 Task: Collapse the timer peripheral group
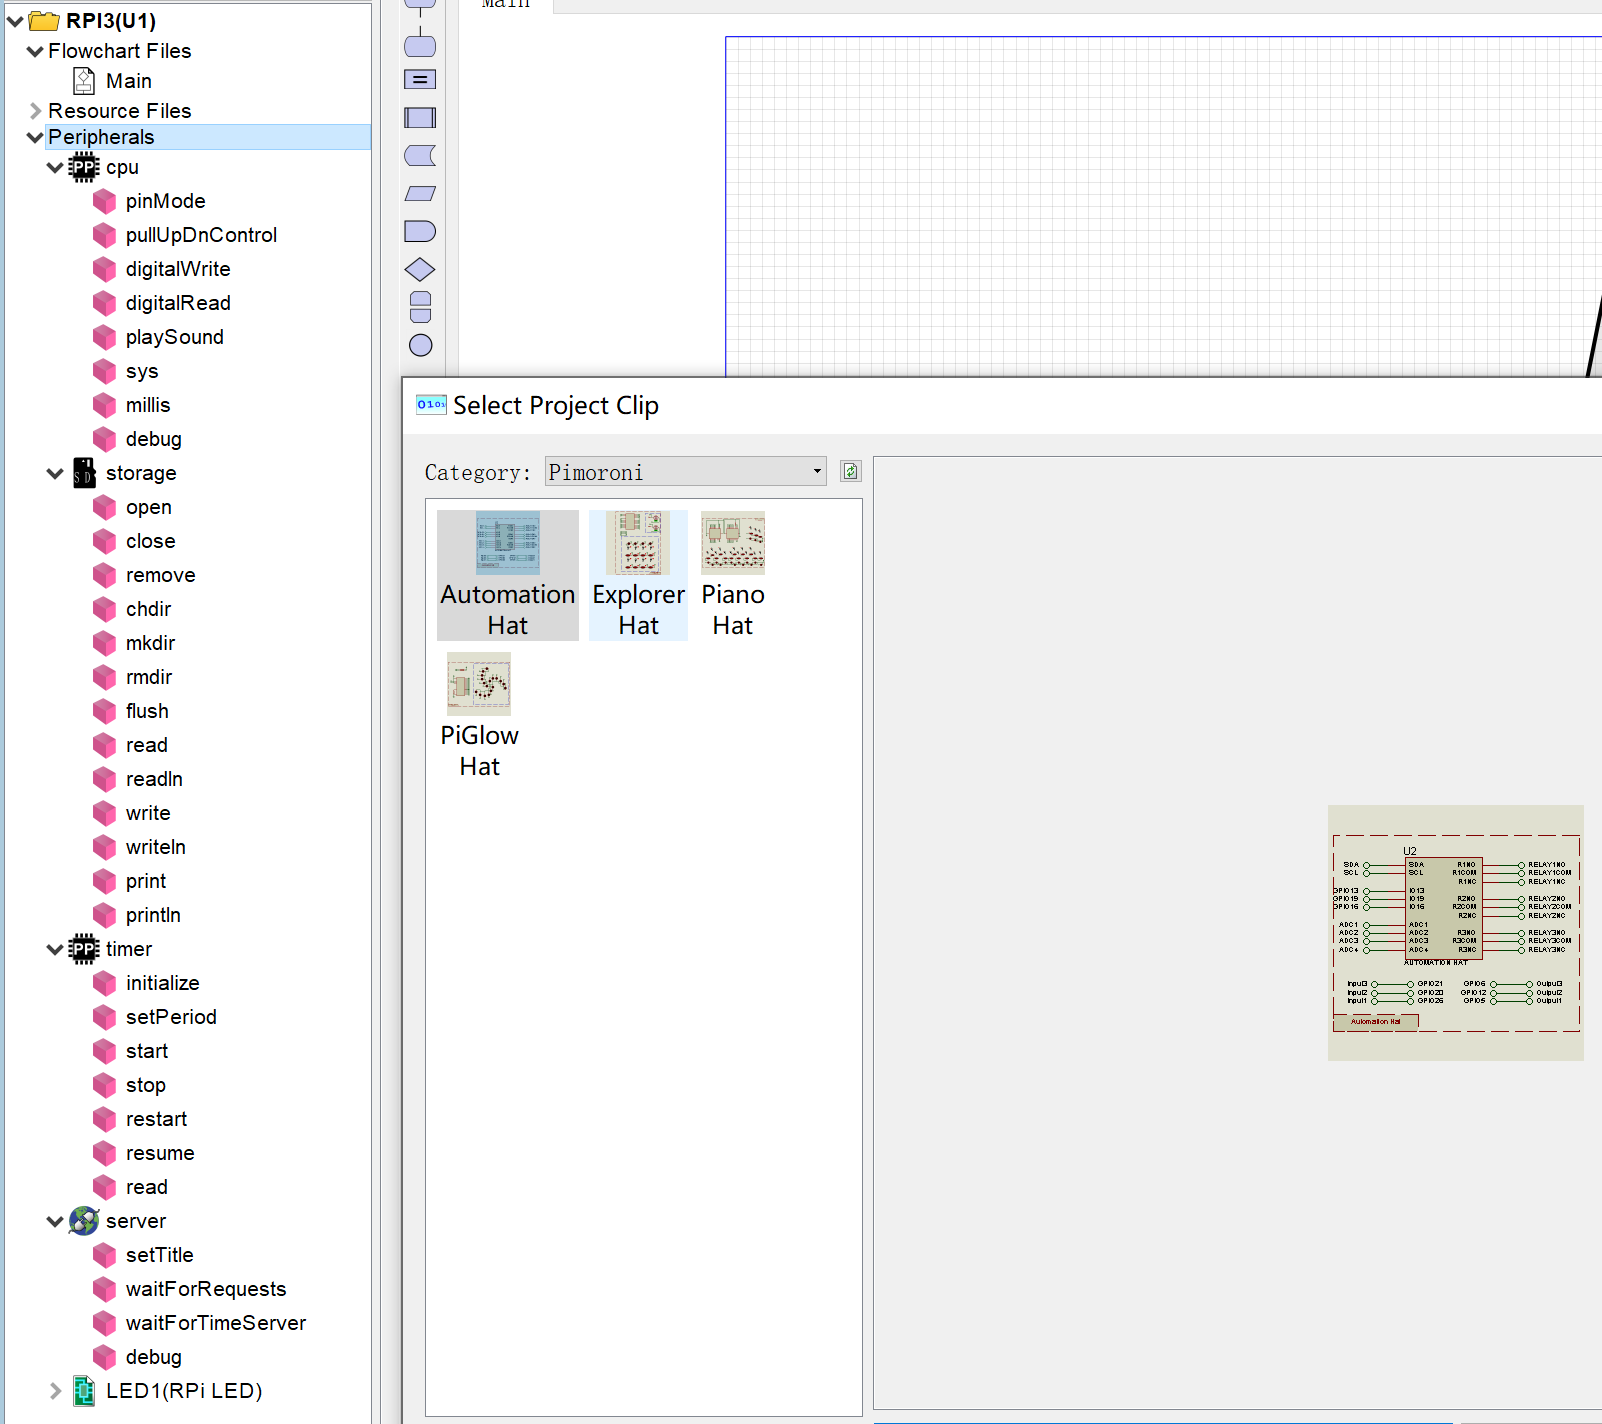pyautogui.click(x=55, y=949)
